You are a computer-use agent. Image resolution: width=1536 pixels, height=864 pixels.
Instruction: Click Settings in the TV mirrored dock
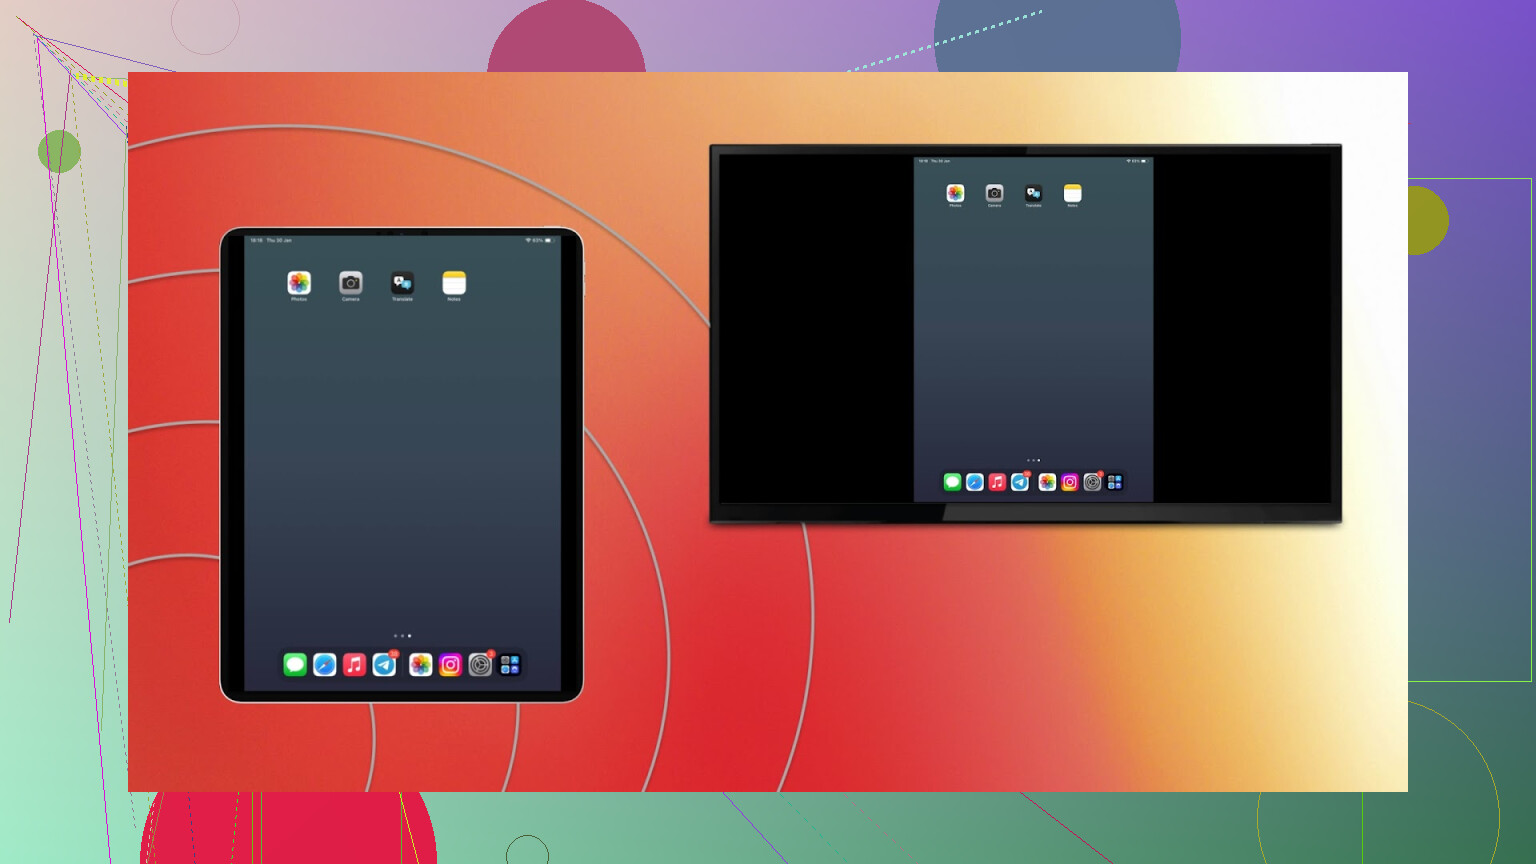pos(1092,482)
